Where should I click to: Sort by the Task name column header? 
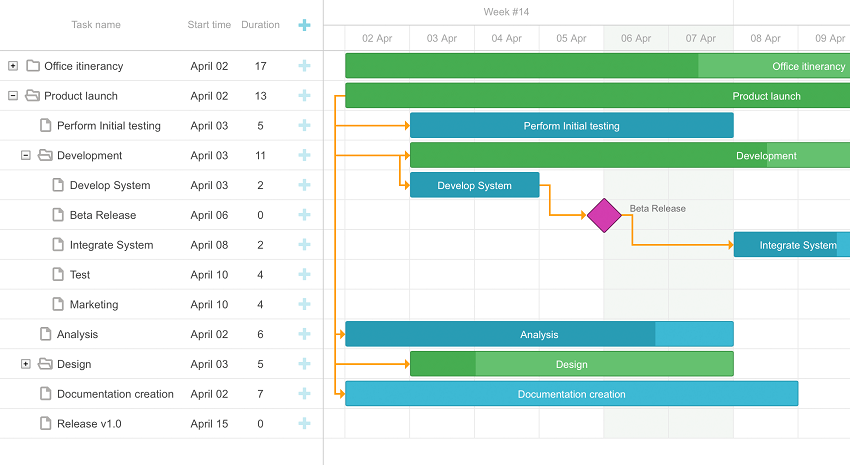click(x=96, y=25)
